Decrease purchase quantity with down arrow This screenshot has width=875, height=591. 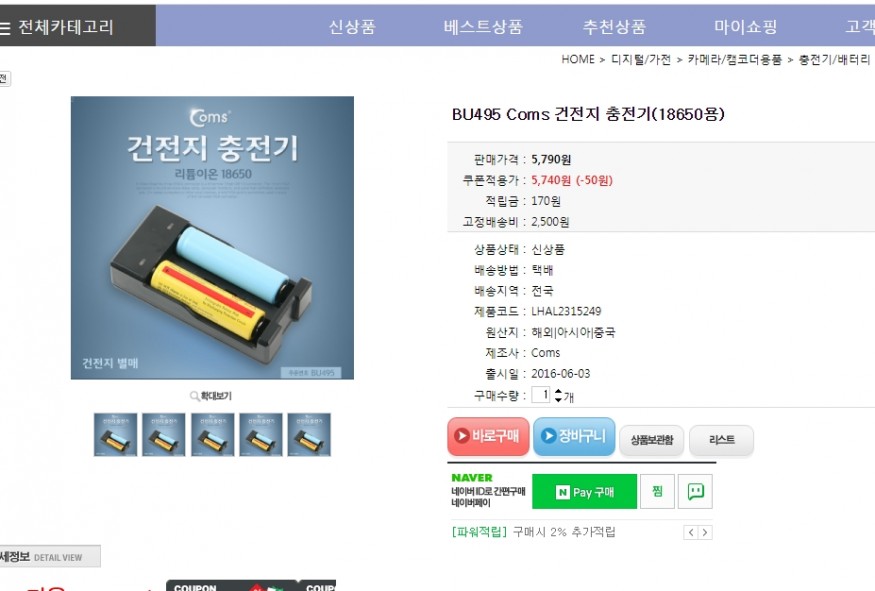(x=558, y=400)
